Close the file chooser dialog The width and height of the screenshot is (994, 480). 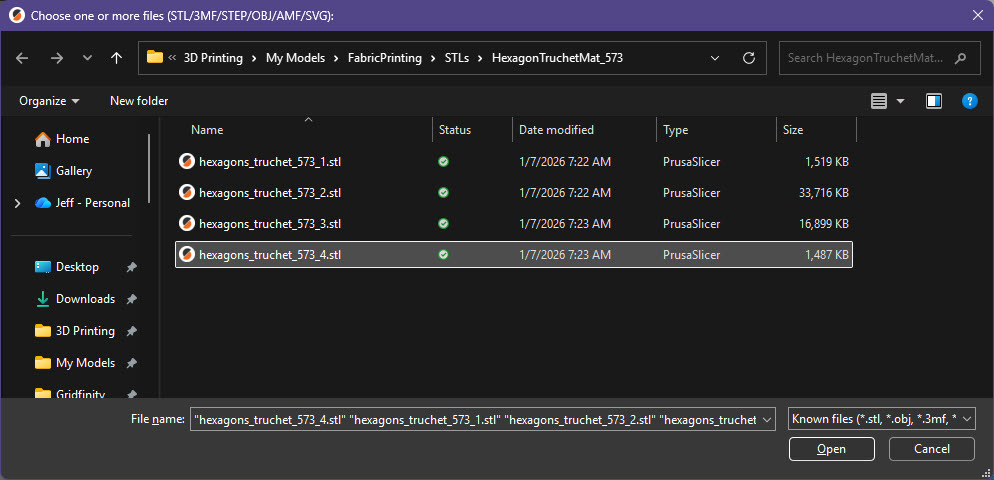pyautogui.click(x=978, y=15)
